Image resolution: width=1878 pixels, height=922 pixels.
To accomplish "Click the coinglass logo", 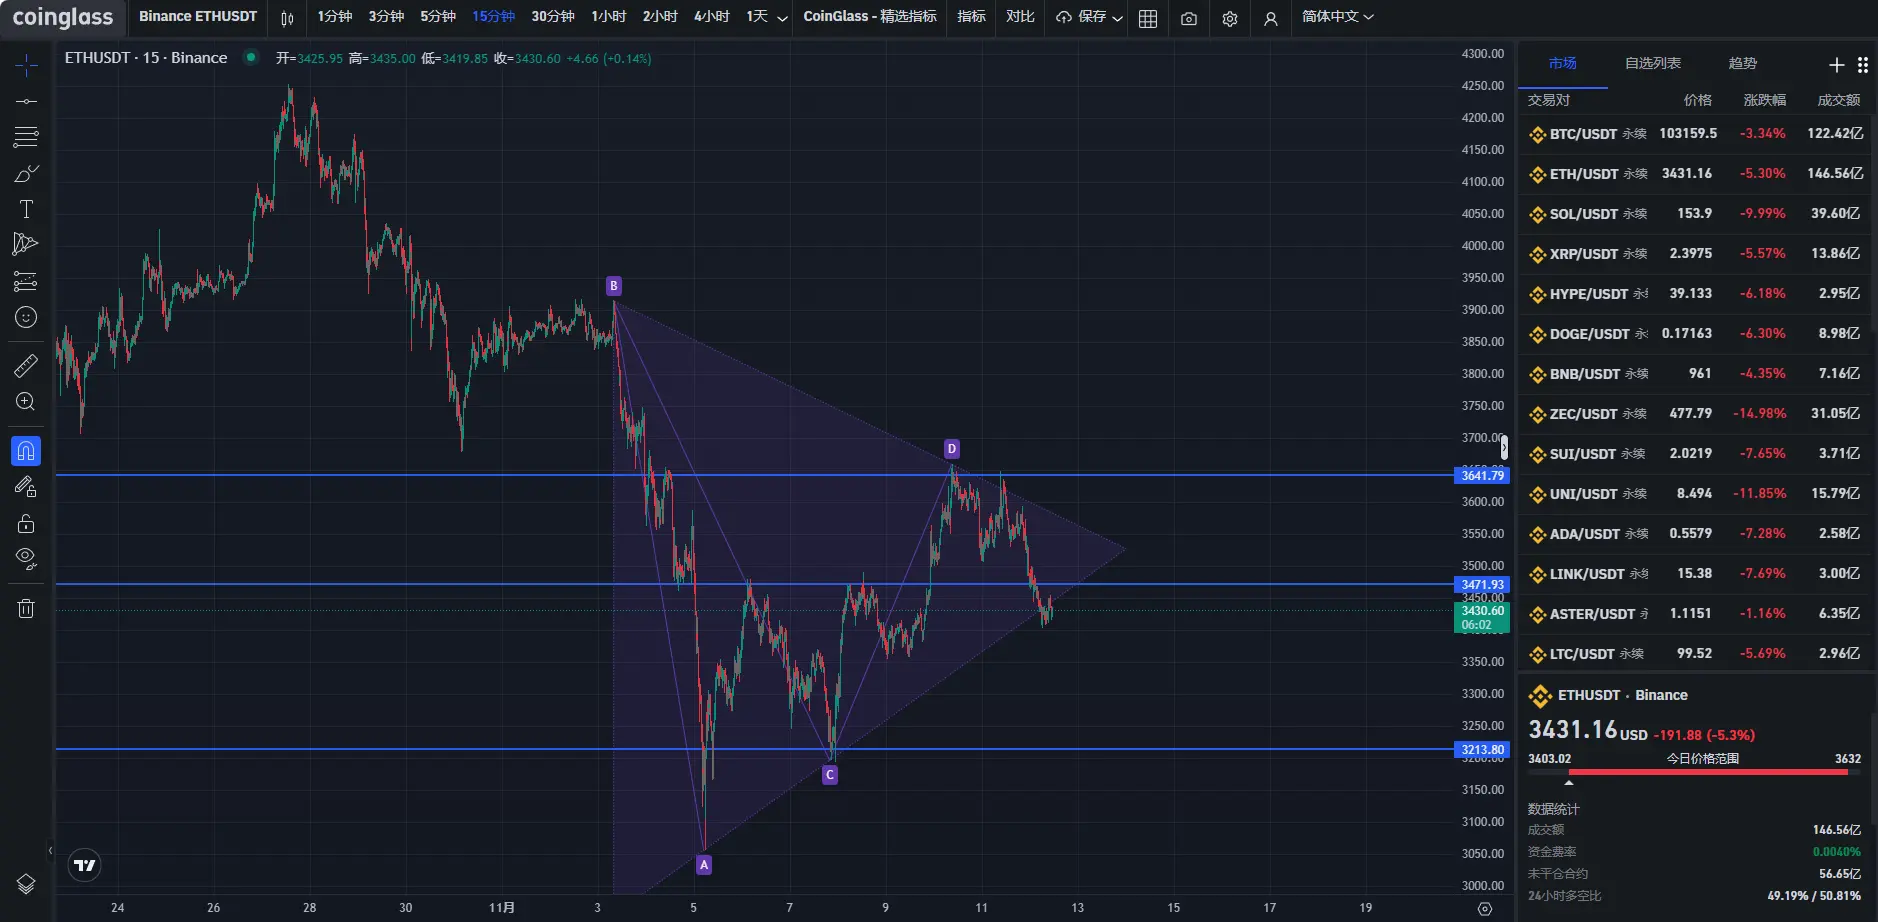I will (x=62, y=17).
